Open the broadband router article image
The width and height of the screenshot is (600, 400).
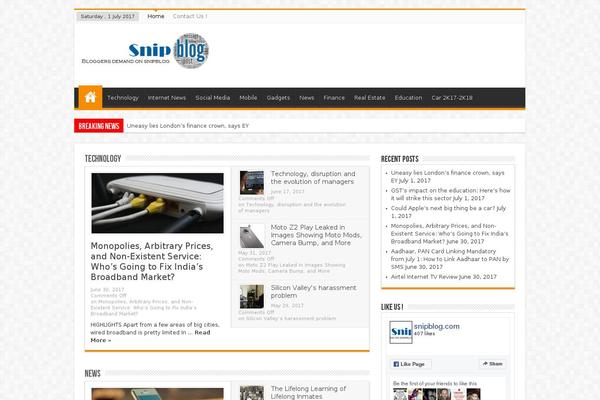pyautogui.click(x=157, y=203)
